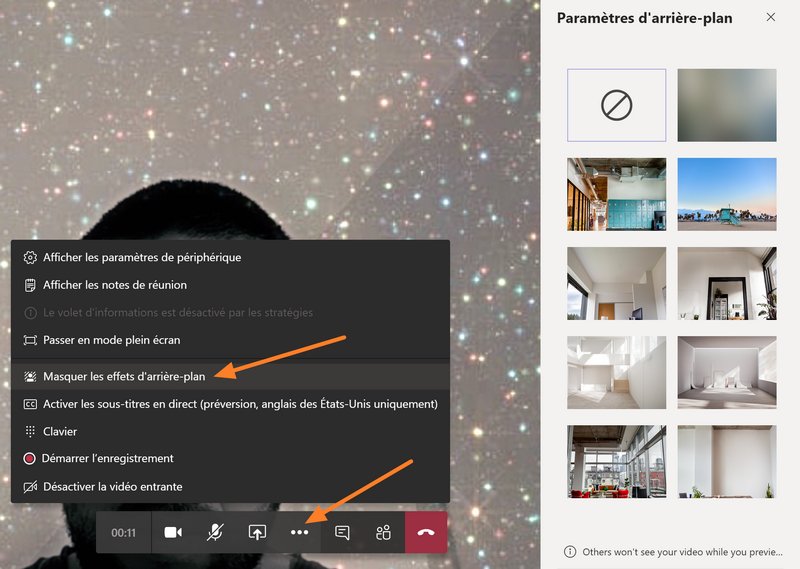Unmute the microphone in the call toolbar
Viewport: 800px width, 569px height.
(215, 532)
